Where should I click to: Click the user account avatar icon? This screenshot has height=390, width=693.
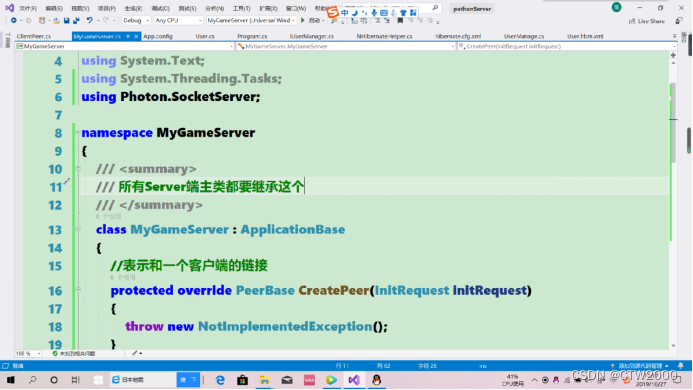click(x=617, y=7)
